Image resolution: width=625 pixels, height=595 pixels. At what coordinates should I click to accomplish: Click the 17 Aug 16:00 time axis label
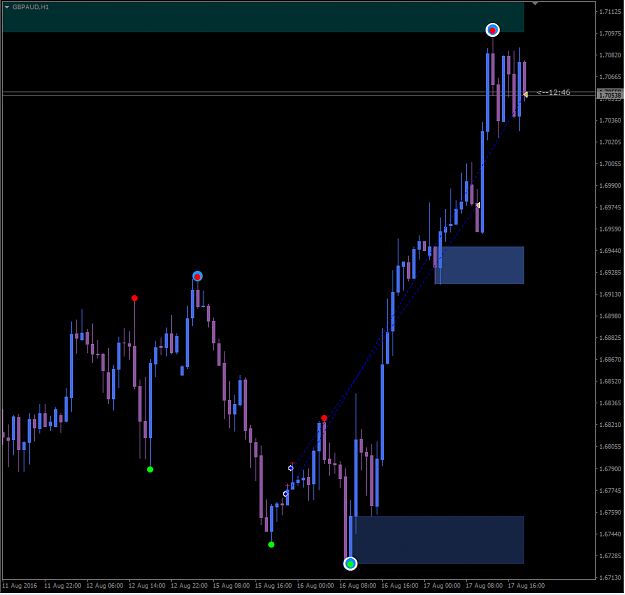pyautogui.click(x=527, y=585)
